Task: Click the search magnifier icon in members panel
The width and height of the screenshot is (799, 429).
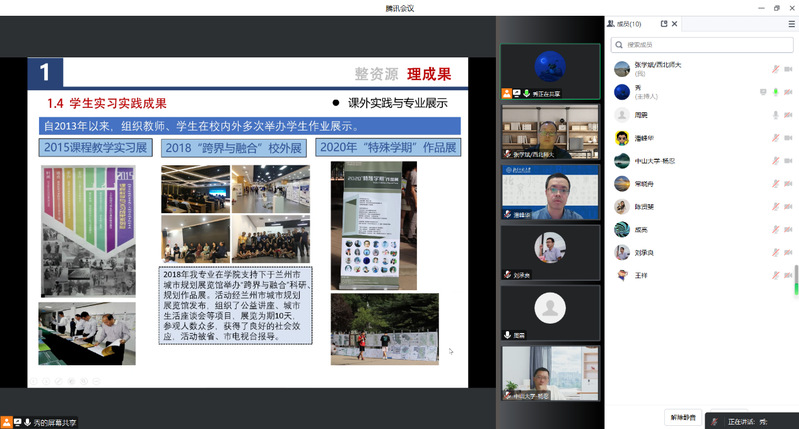Action: pos(620,44)
